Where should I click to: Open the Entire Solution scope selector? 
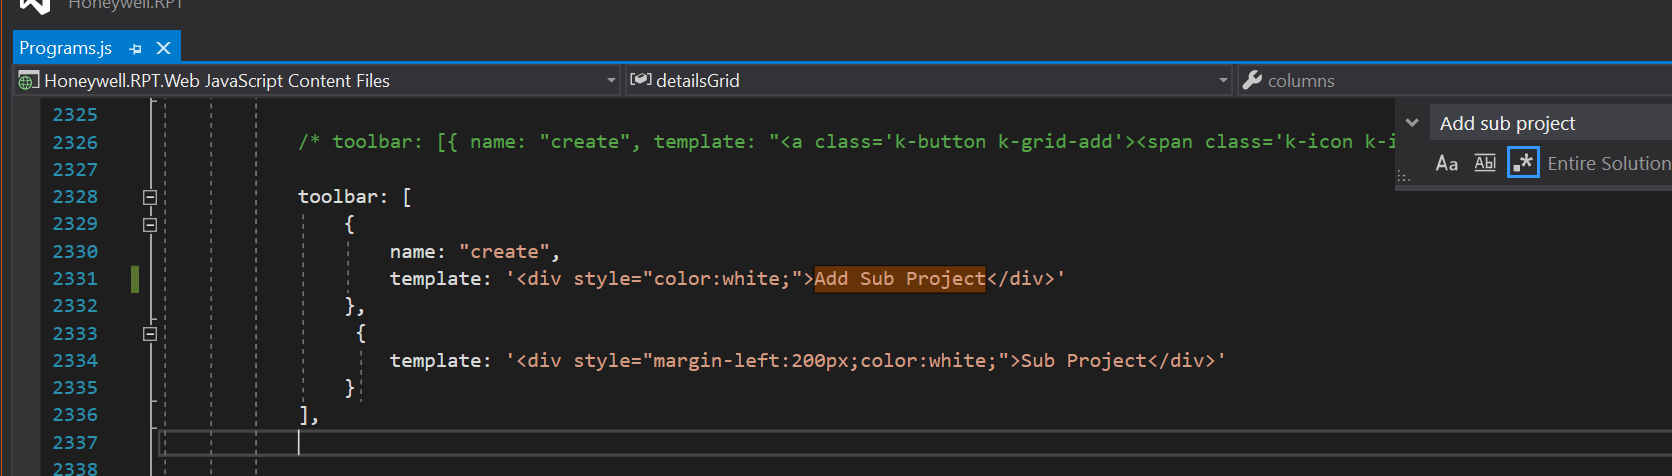click(x=1608, y=163)
